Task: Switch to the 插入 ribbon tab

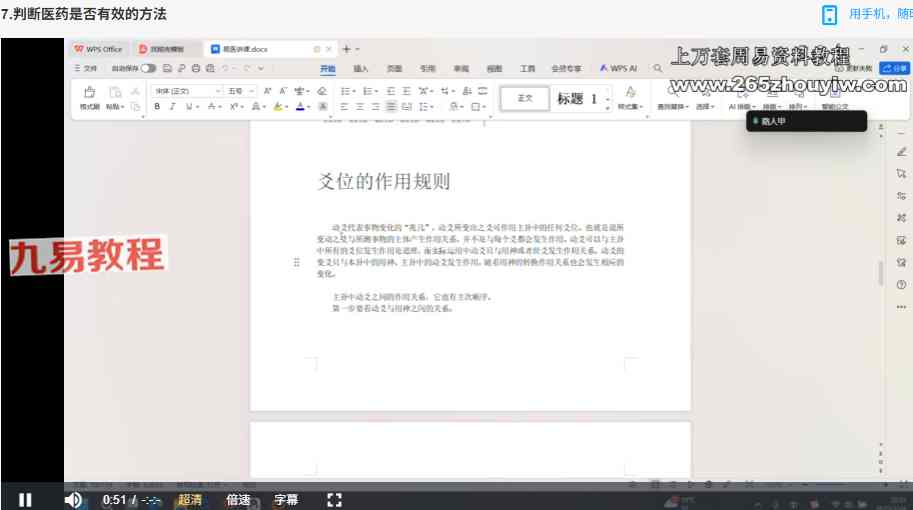Action: coord(361,69)
